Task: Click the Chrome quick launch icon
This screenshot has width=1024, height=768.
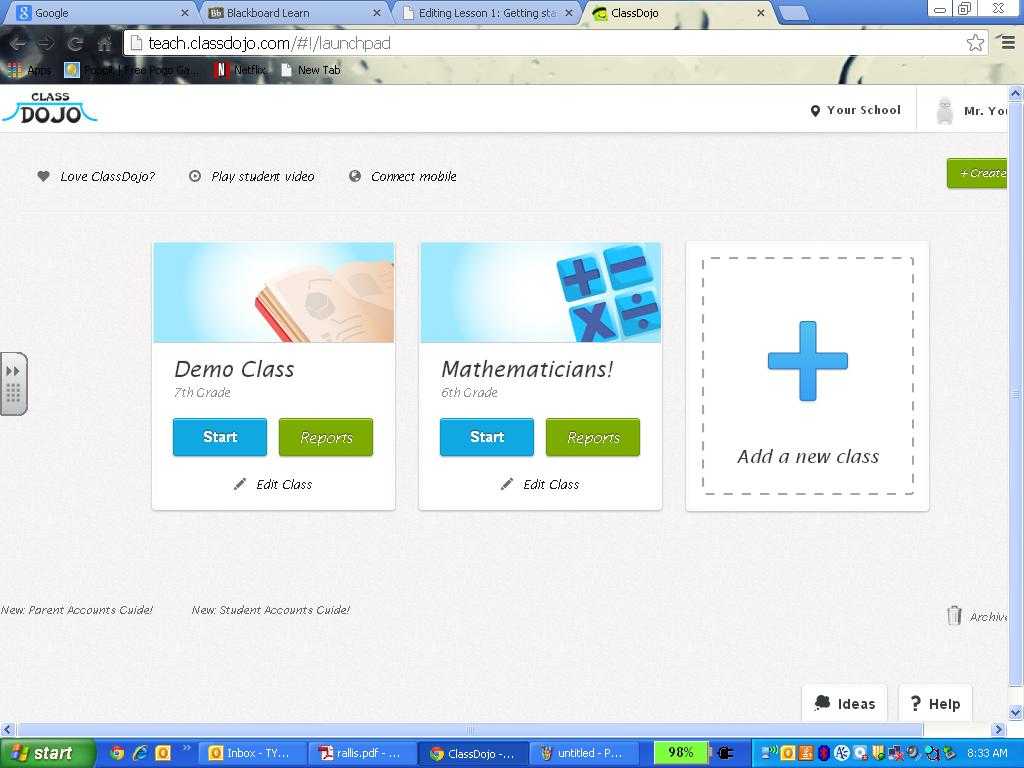Action: click(117, 753)
